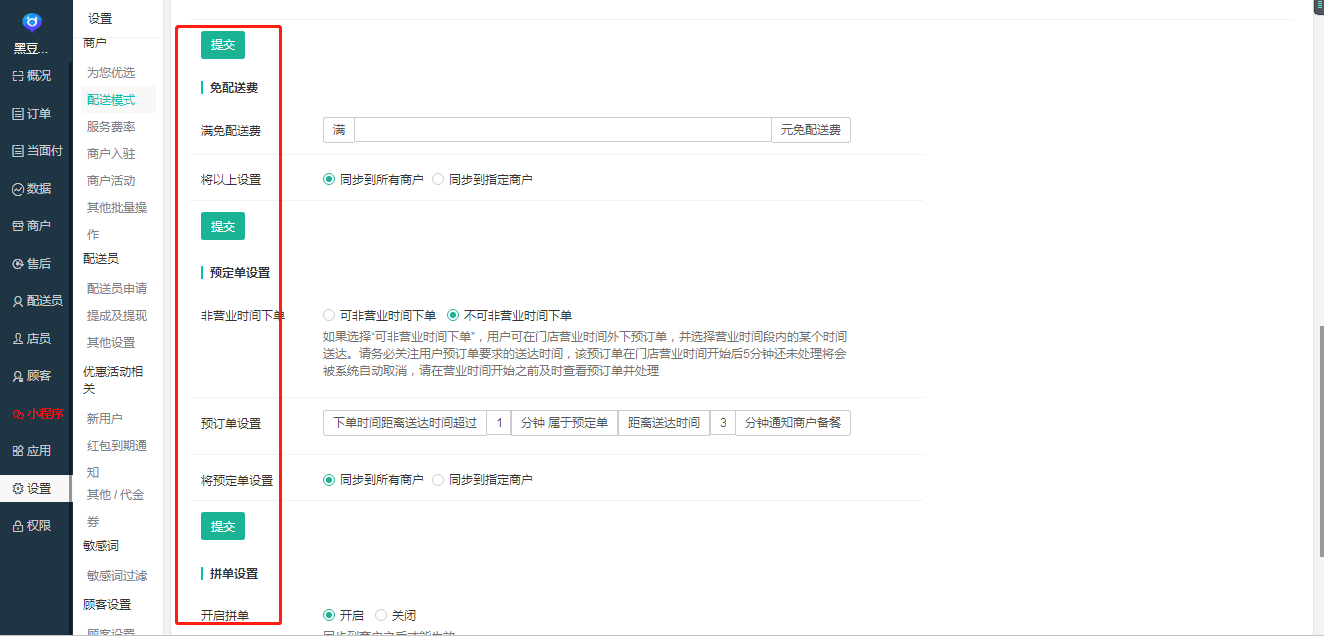Click the 免配送费 section heading
Screen dimensions: 1324x637
coord(234,88)
